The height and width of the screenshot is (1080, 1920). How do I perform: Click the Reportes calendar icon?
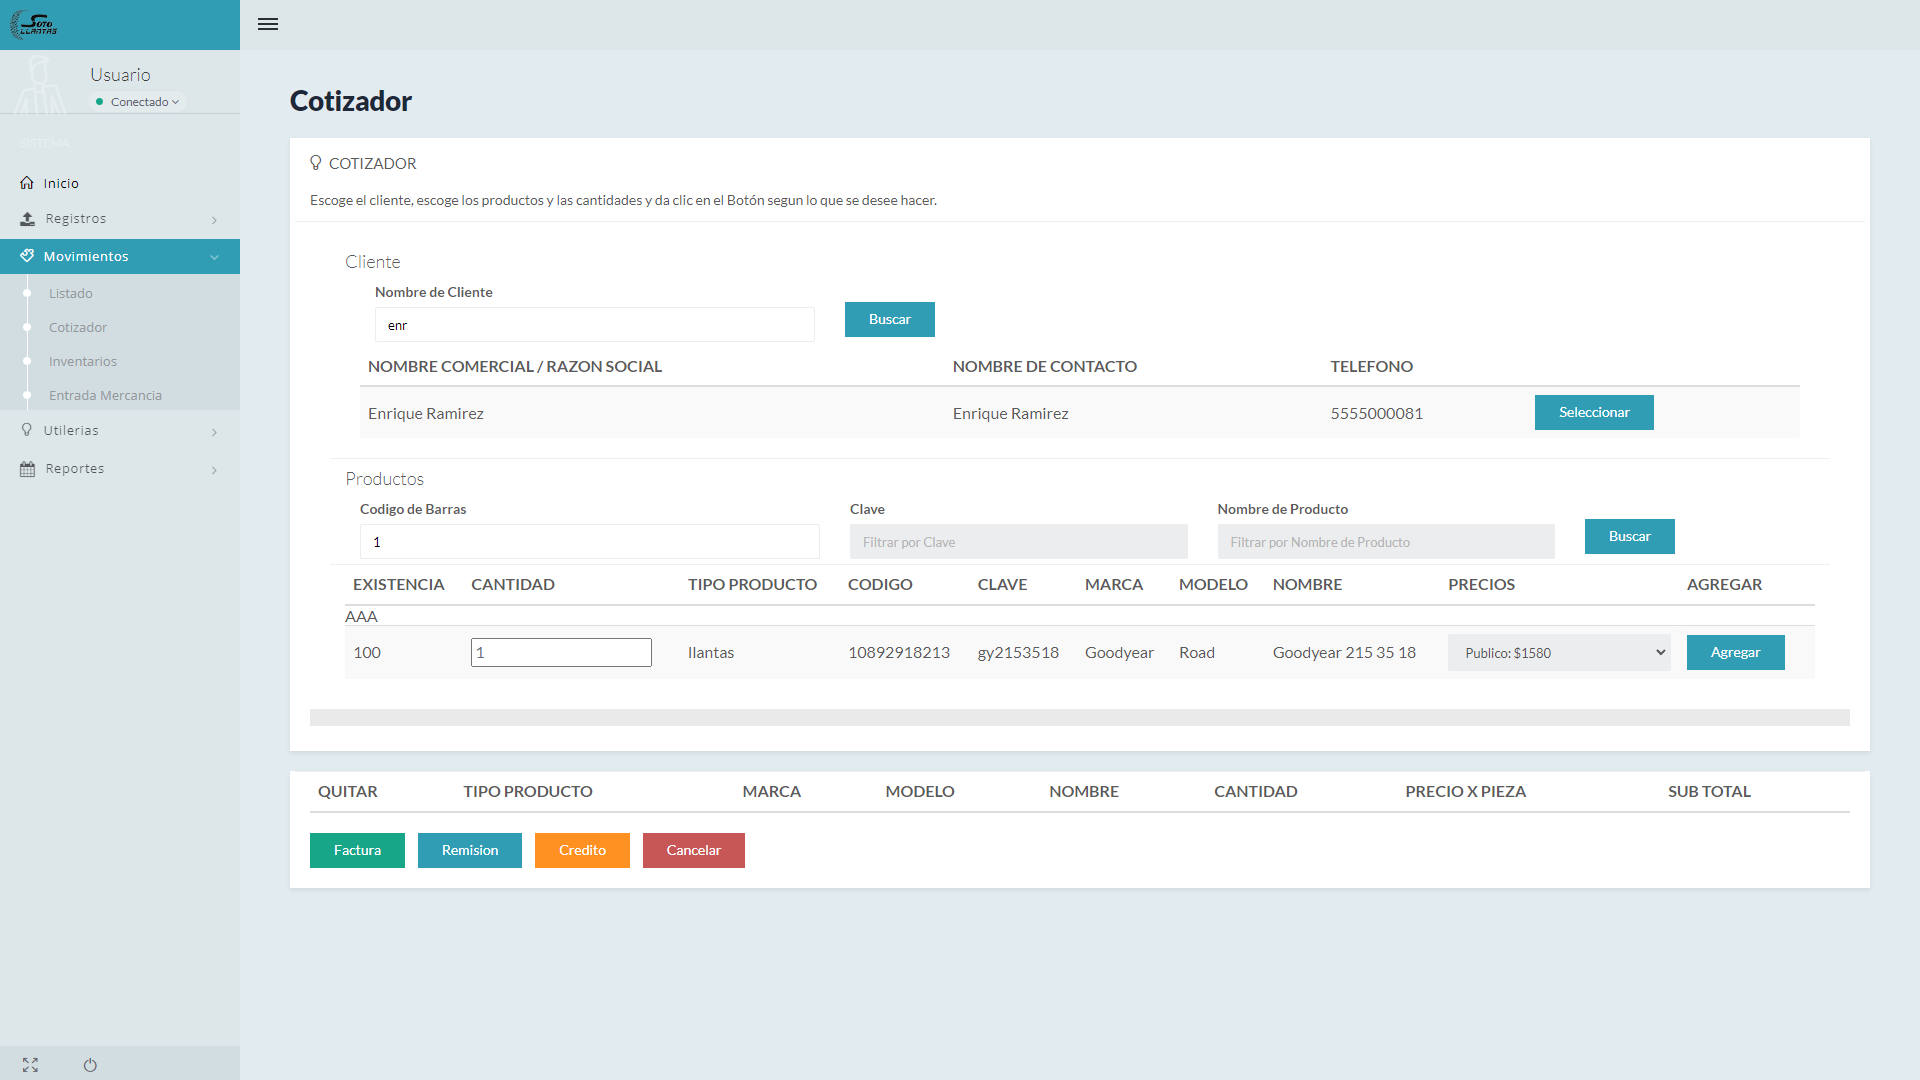click(x=27, y=469)
